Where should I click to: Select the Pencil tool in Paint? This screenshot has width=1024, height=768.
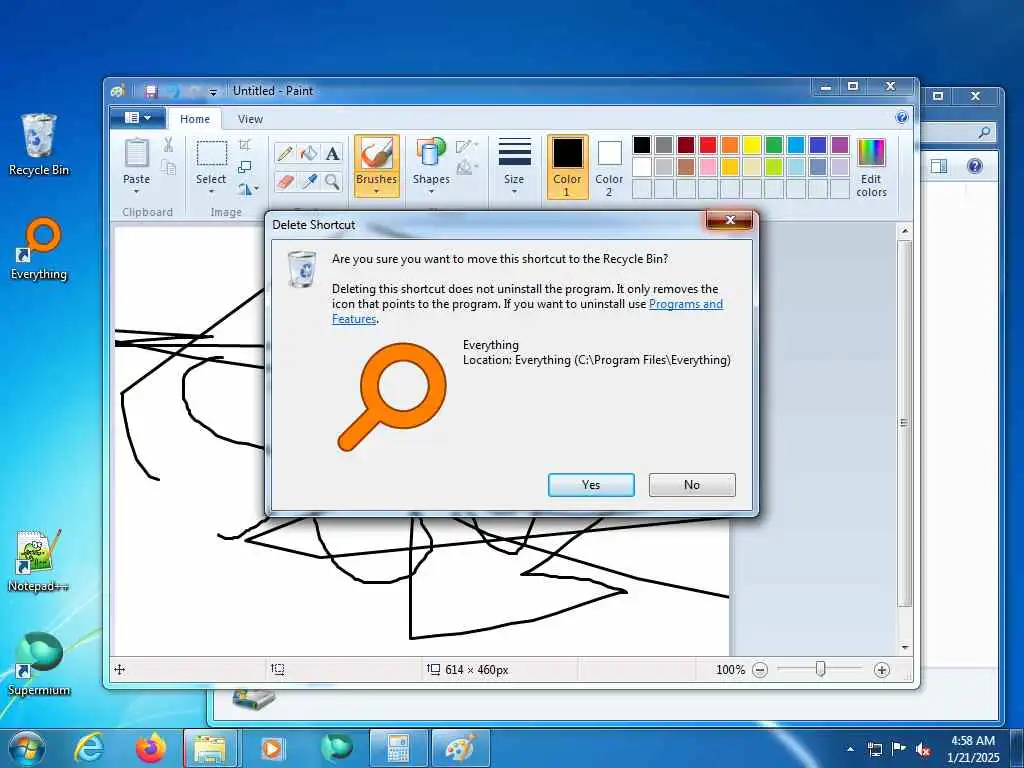pos(285,153)
